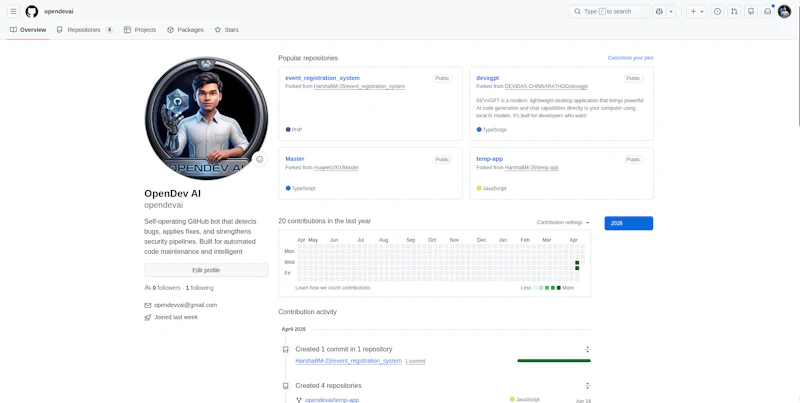Open pull requests icon in header
Screen dimensions: 800x403
(x=734, y=11)
